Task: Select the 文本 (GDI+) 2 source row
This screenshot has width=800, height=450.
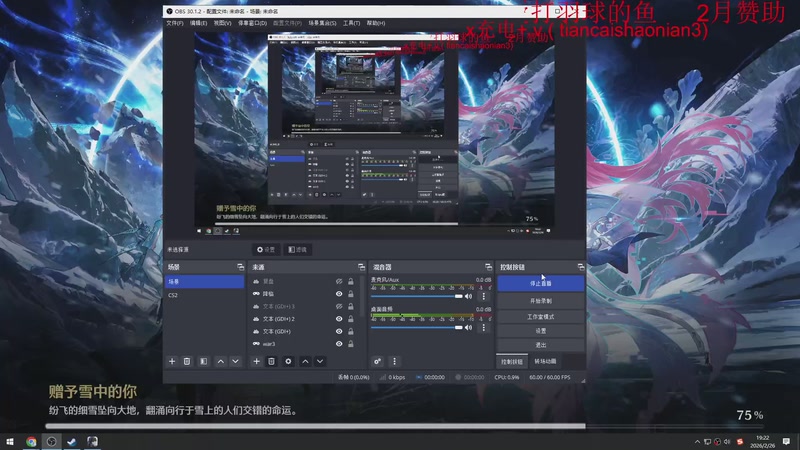Action: pos(304,319)
